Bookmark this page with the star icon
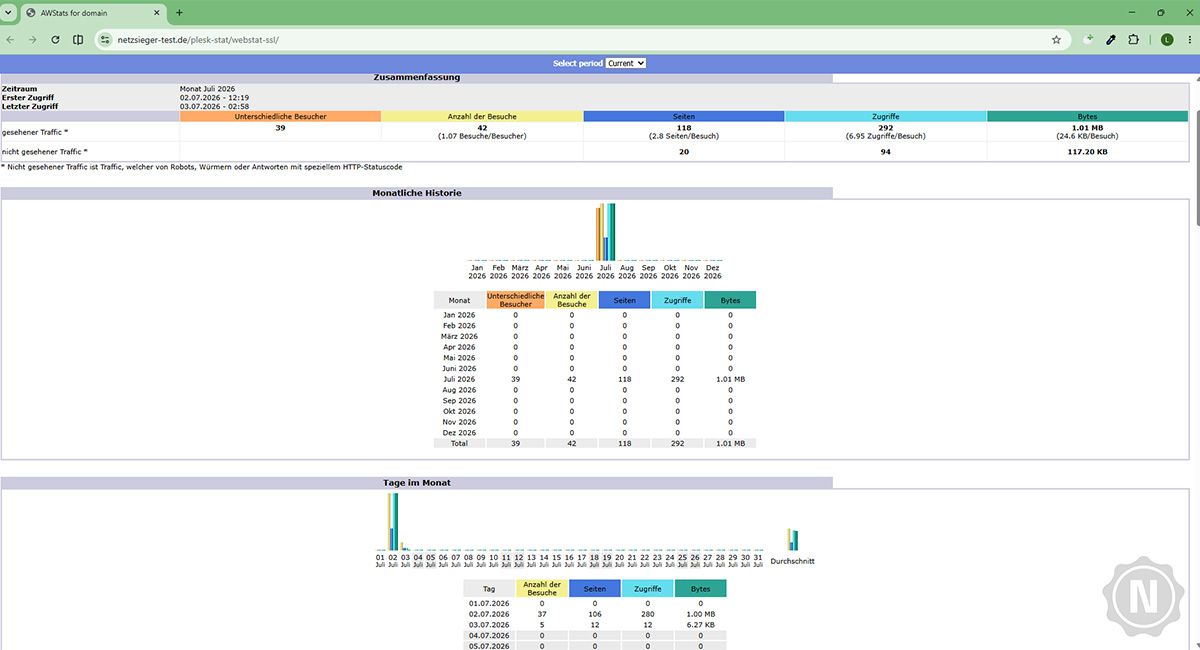 tap(1056, 40)
